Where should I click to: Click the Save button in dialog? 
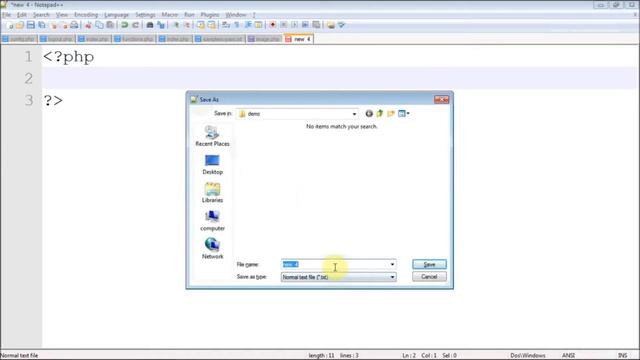click(429, 264)
